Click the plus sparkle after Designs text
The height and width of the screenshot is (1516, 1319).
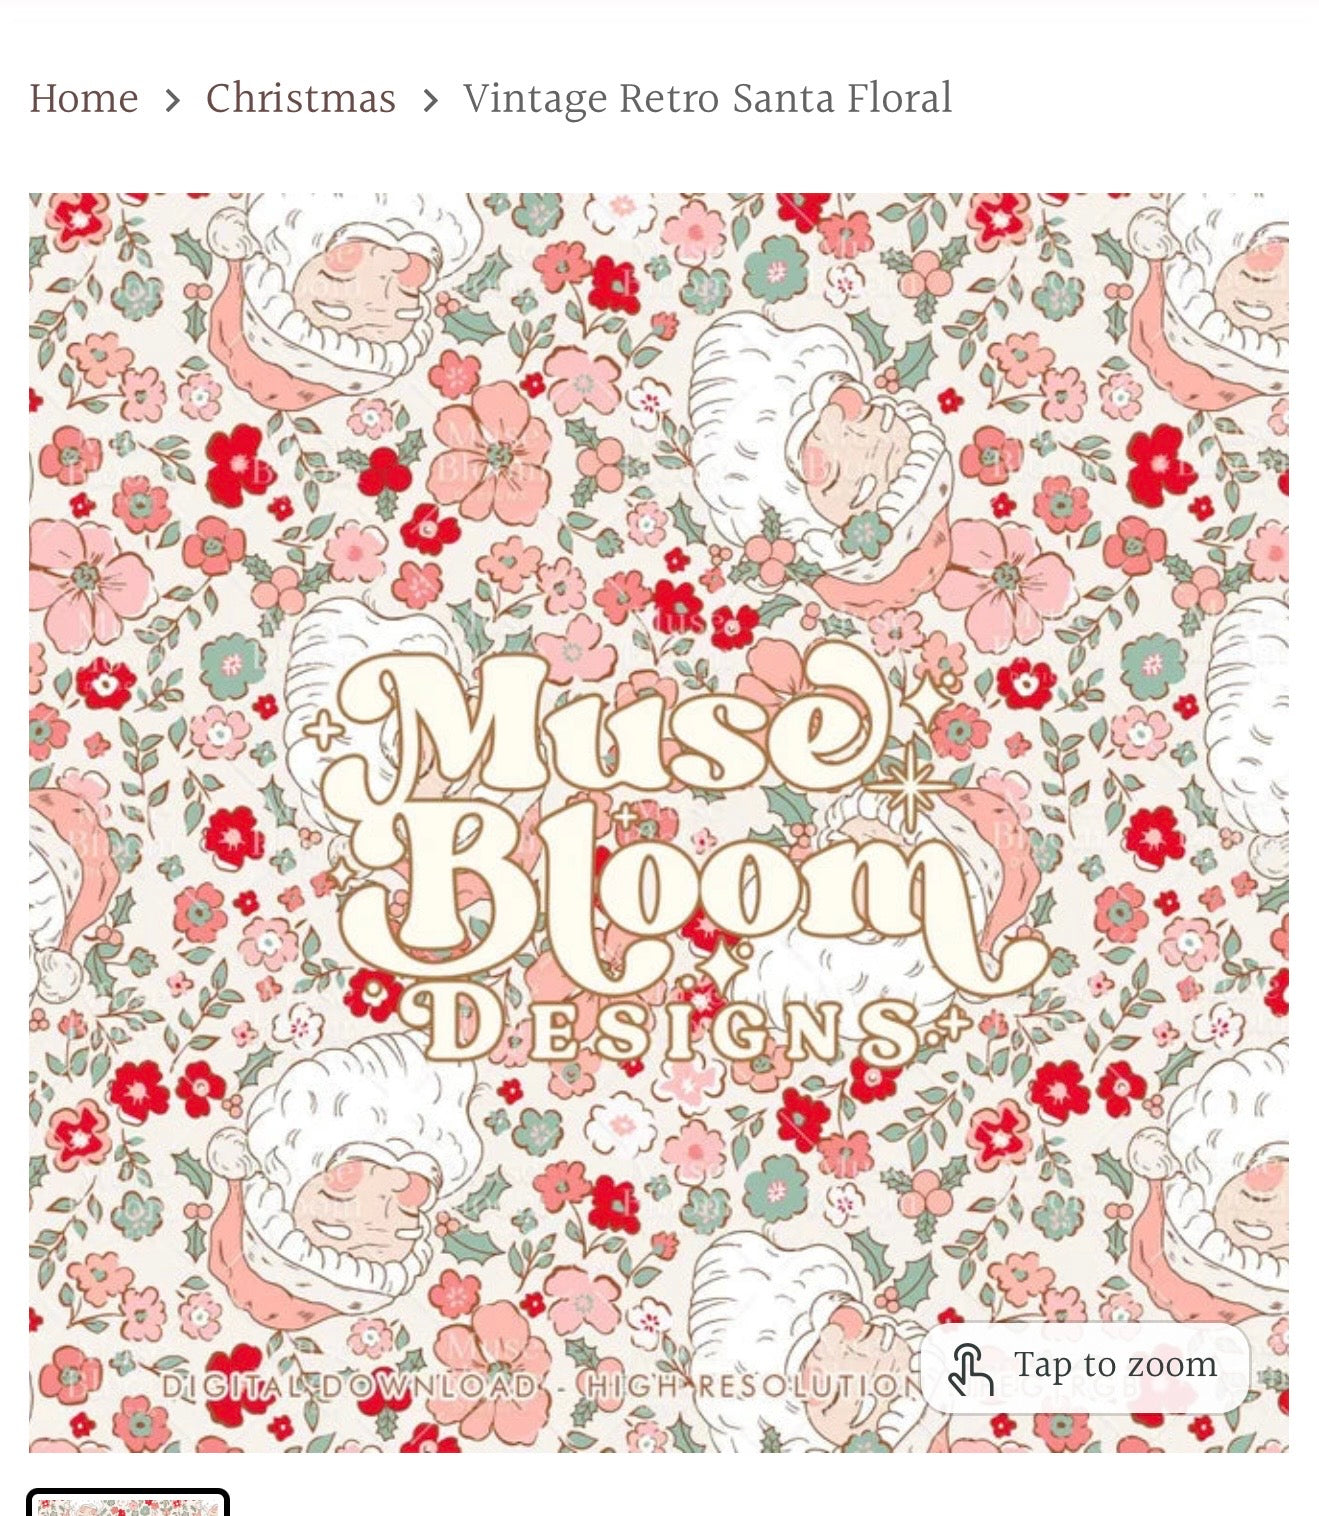tap(953, 1022)
